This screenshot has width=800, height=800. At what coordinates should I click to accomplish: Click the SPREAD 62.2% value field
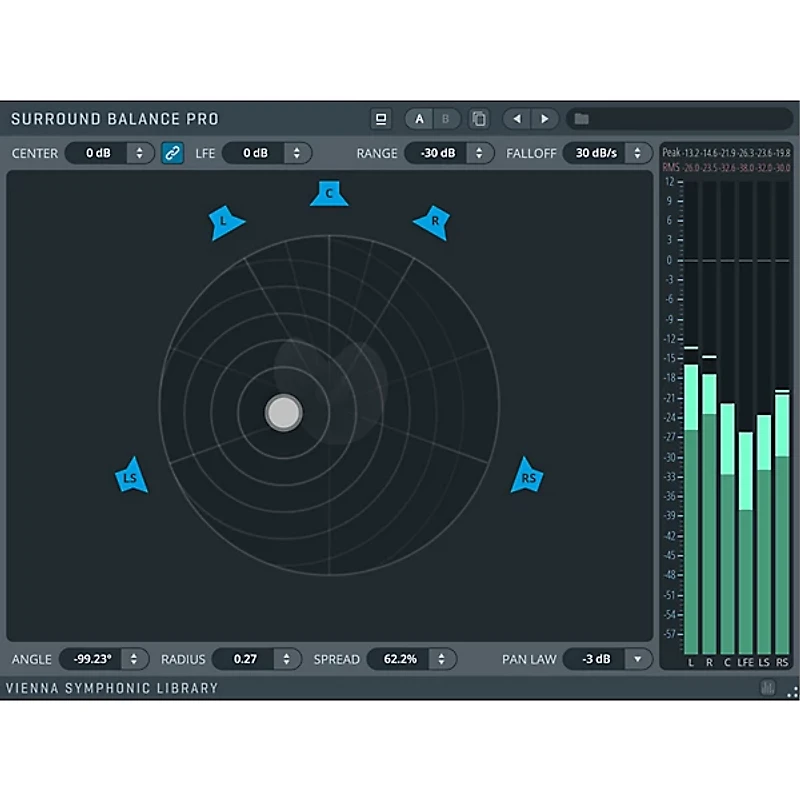coord(399,659)
